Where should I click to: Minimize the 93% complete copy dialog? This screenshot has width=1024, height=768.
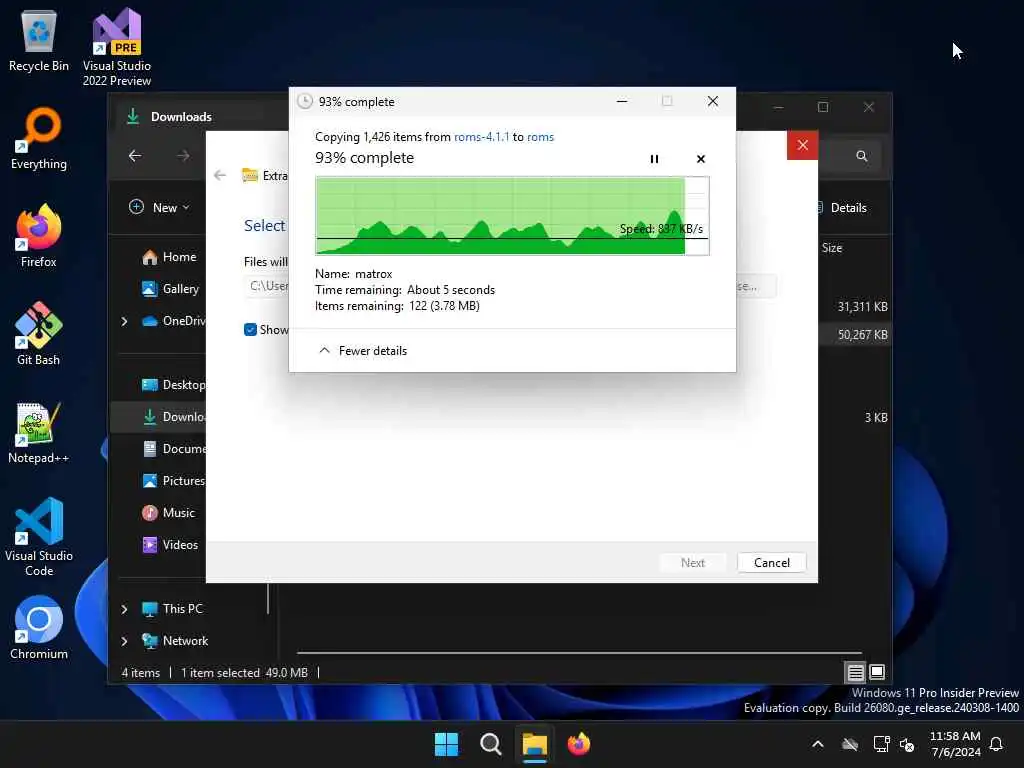pos(622,101)
